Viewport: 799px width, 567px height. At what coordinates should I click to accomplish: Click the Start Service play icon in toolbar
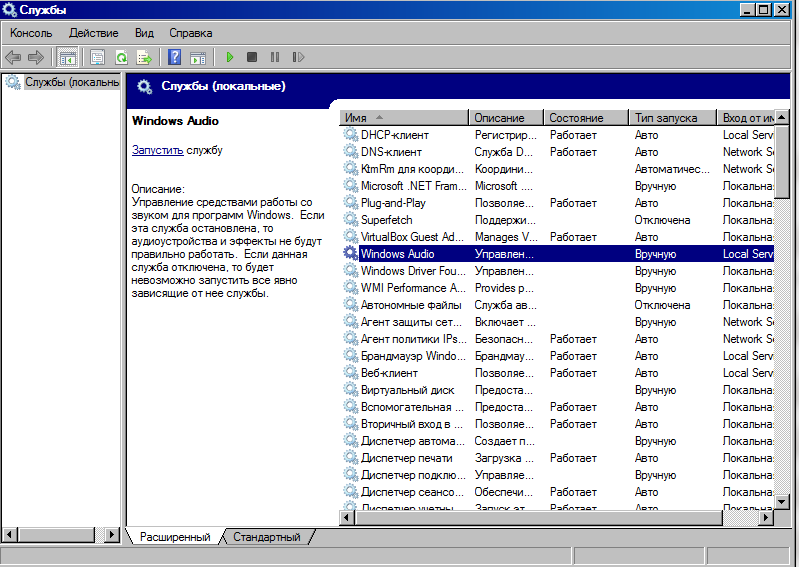pyautogui.click(x=230, y=58)
